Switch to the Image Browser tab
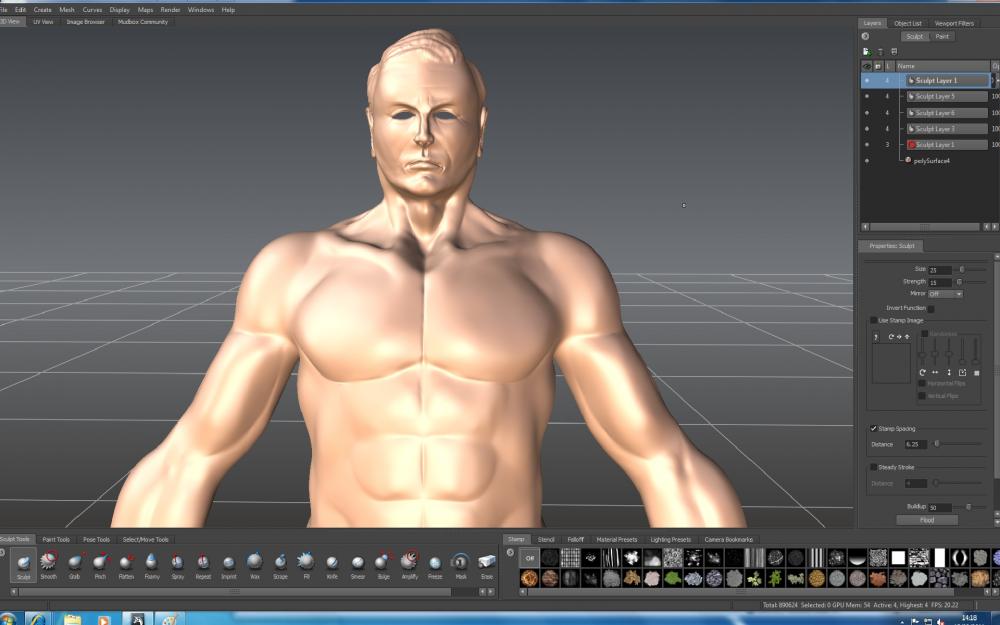The width and height of the screenshot is (1000, 625). click(x=85, y=22)
